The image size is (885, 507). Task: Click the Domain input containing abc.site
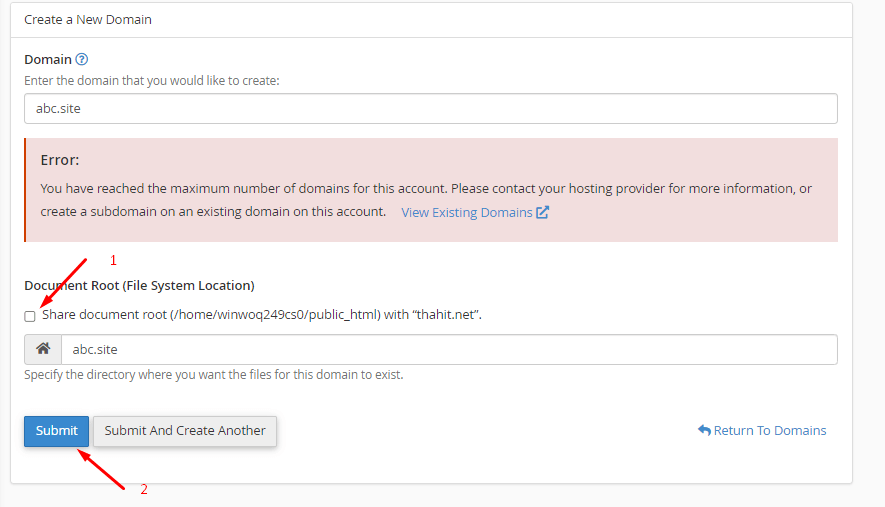pos(431,108)
